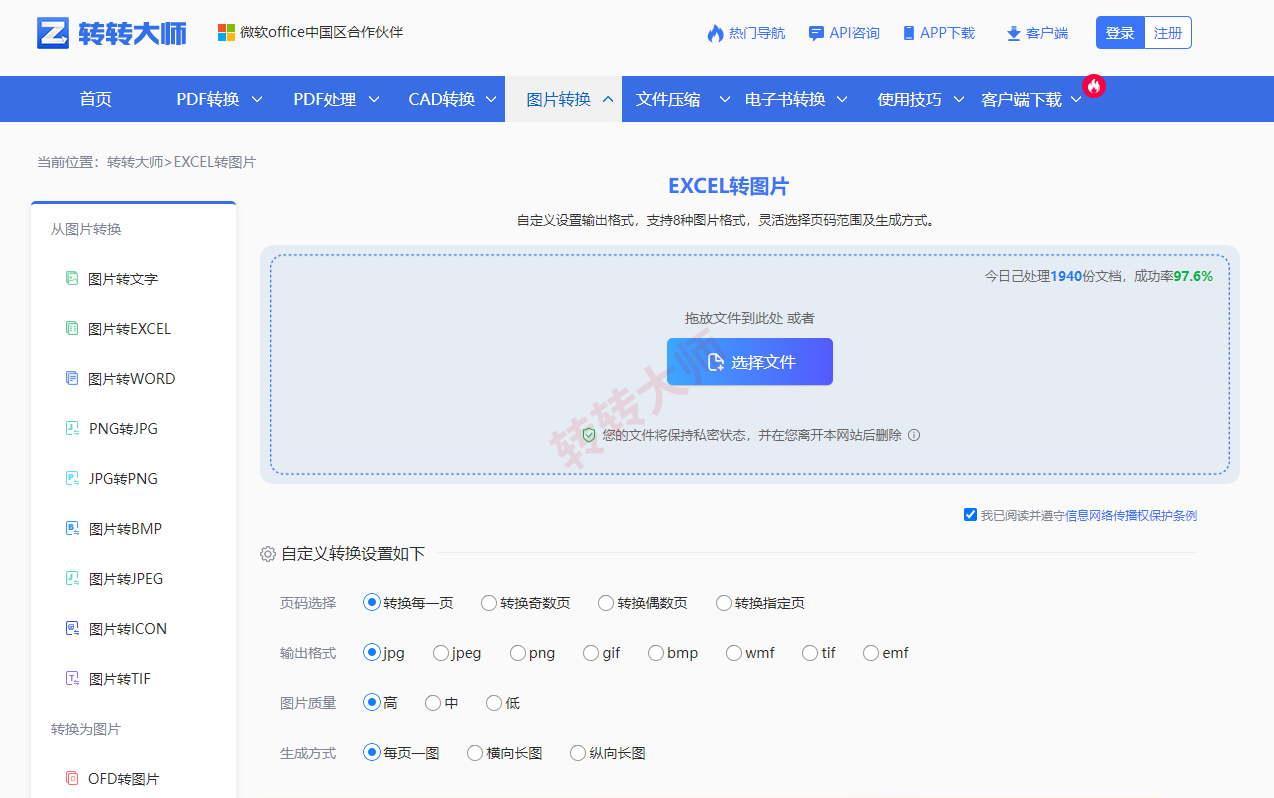Choose wmf as output format
Image resolution: width=1274 pixels, height=798 pixels.
click(734, 653)
